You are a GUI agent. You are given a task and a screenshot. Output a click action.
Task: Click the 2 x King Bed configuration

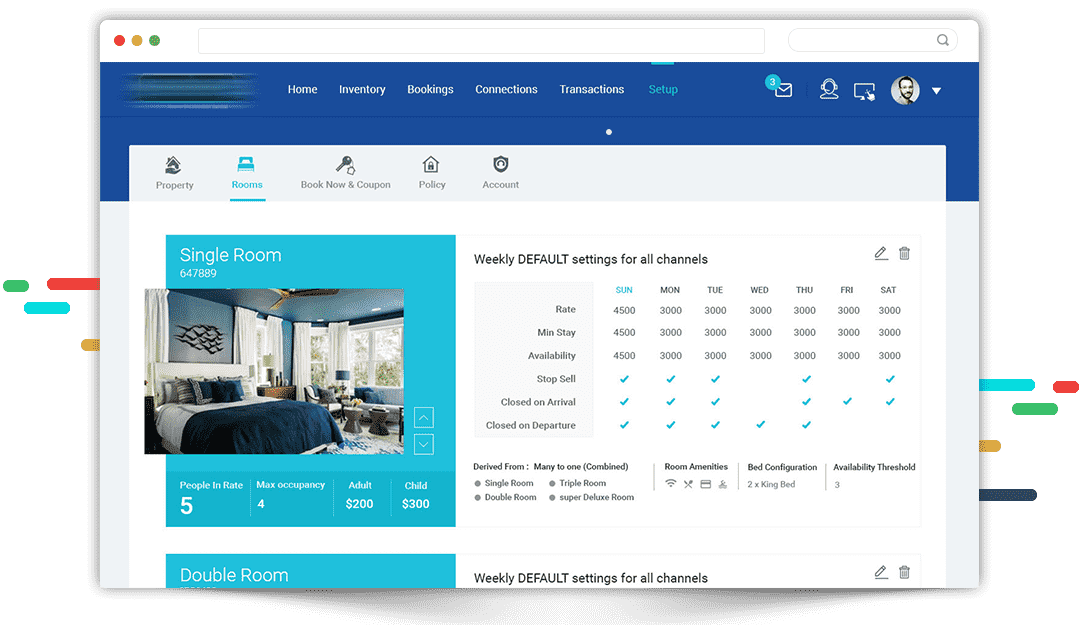click(x=771, y=484)
